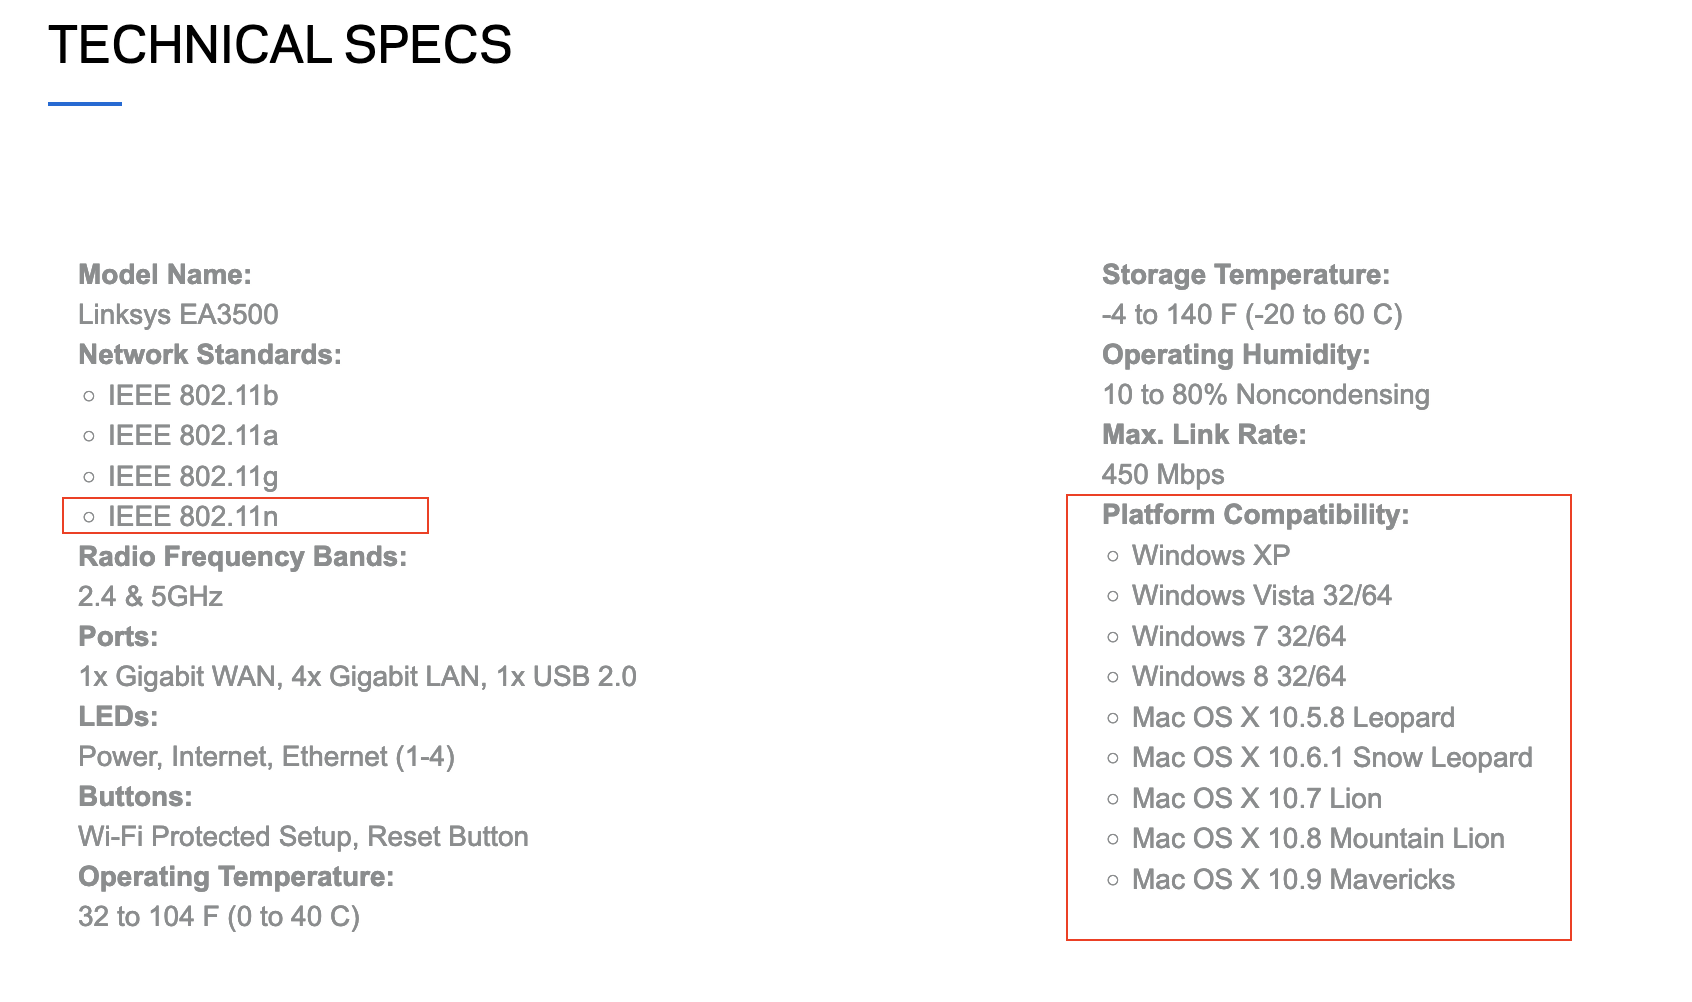The height and width of the screenshot is (1002, 1692).
Task: Click the highlighted IEEE 802.11n entry
Action: point(193,517)
